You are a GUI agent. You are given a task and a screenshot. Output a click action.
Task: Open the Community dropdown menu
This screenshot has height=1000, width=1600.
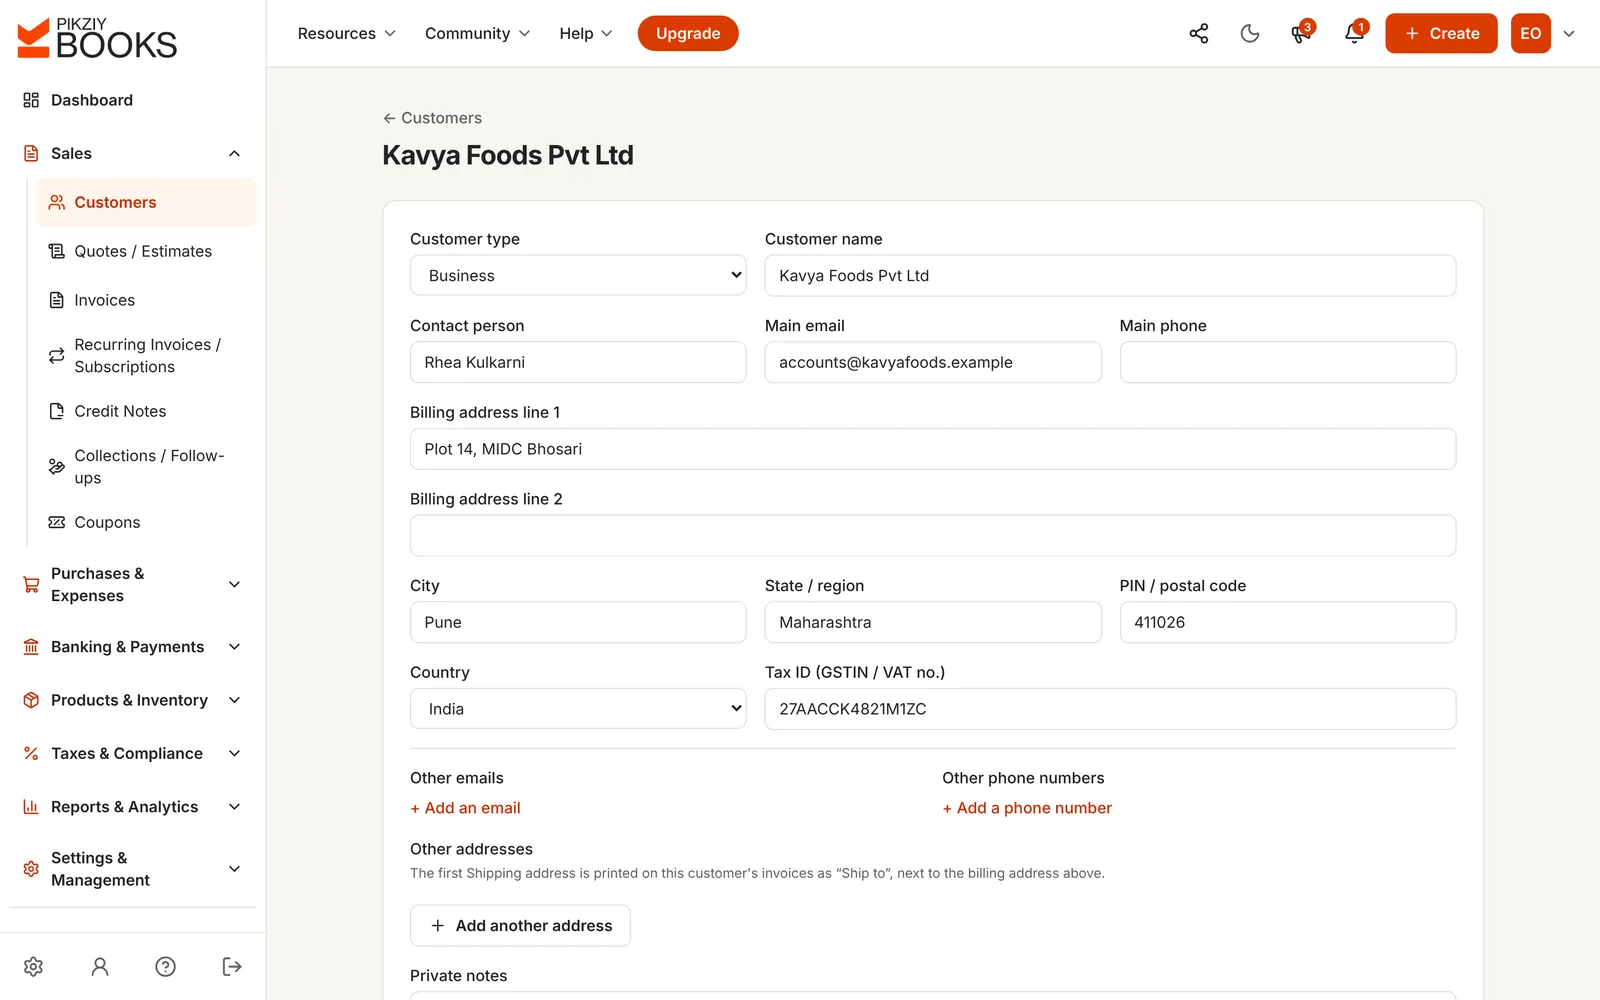point(478,34)
